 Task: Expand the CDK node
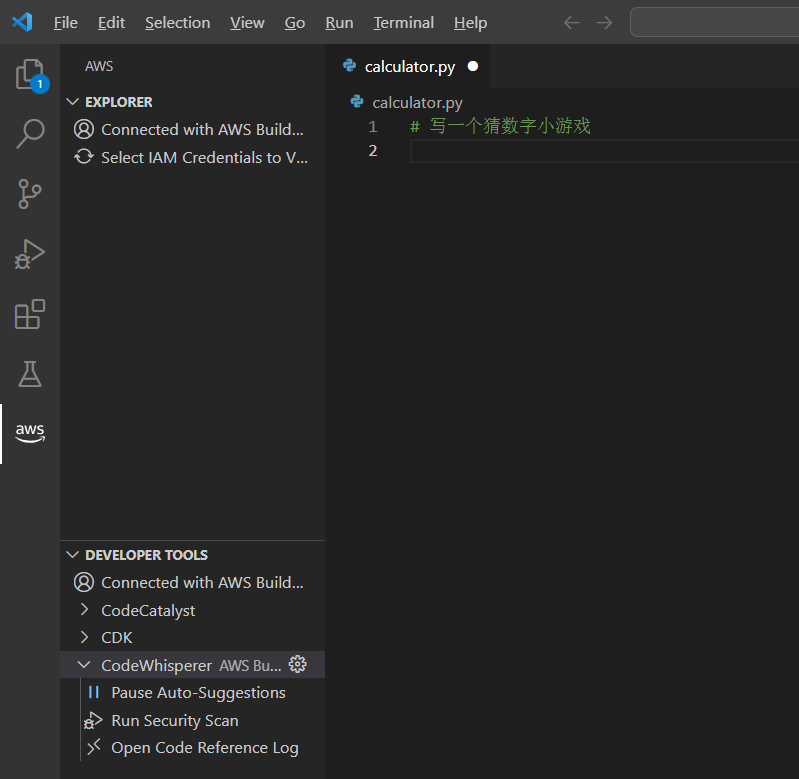coord(85,637)
